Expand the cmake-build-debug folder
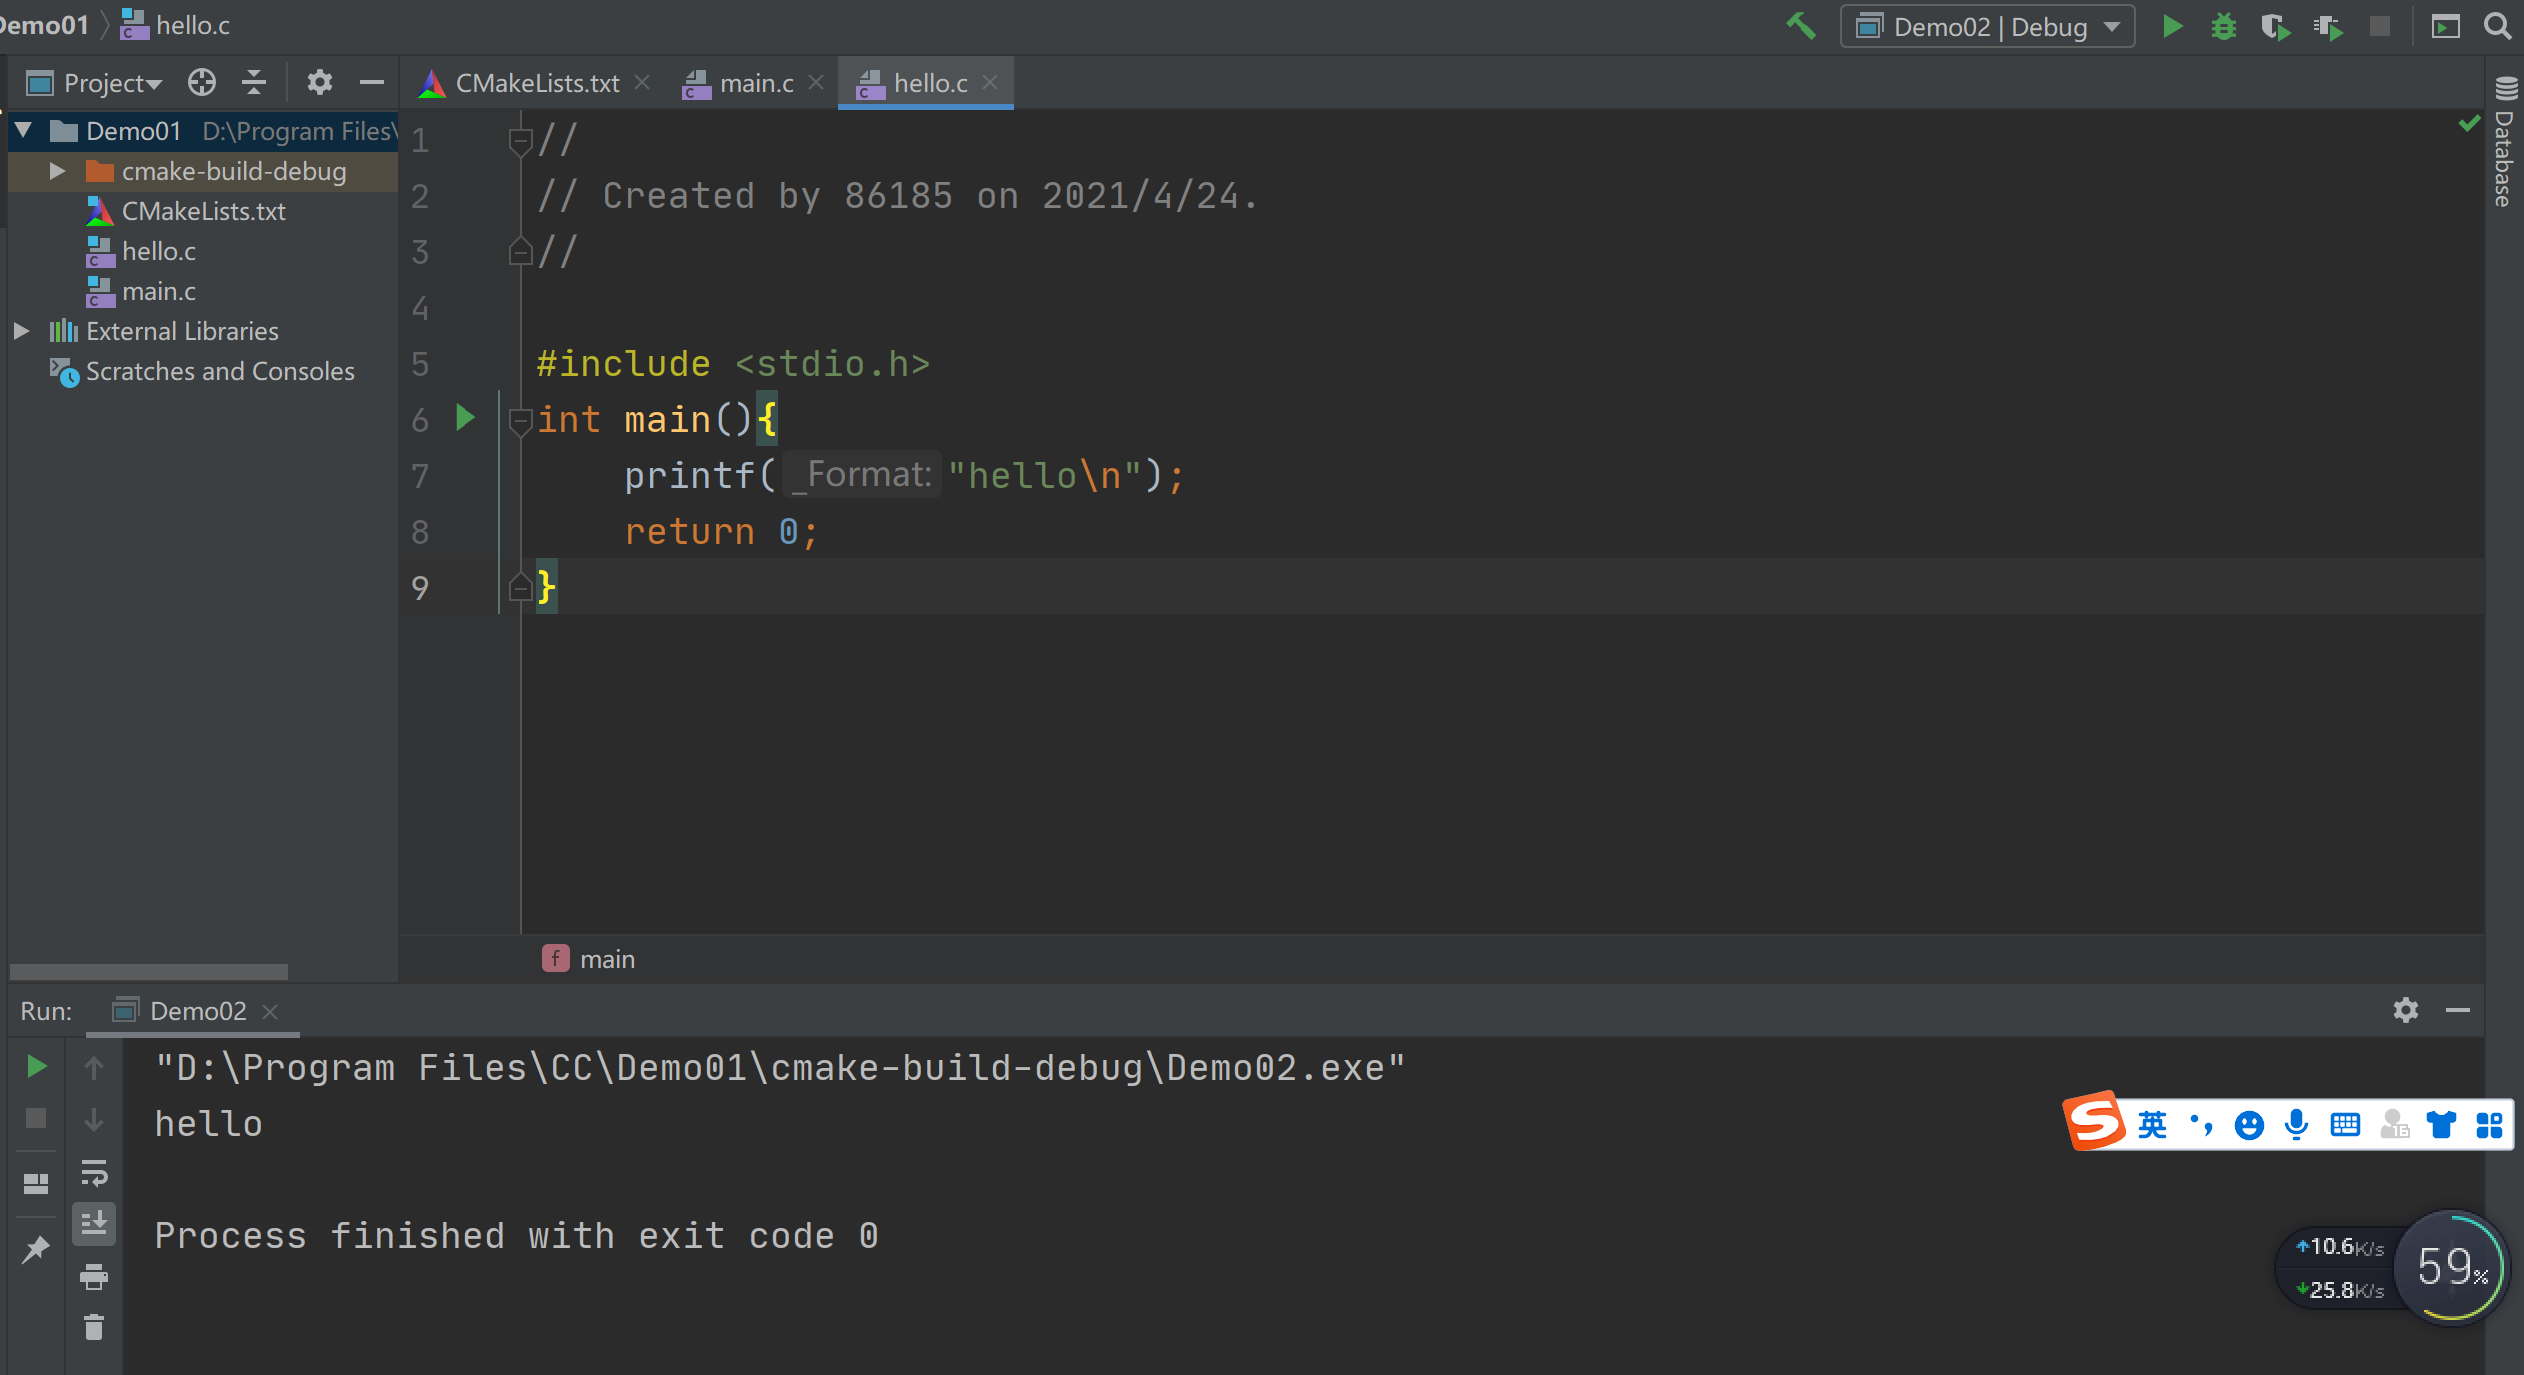Image resolution: width=2524 pixels, height=1375 pixels. pyautogui.click(x=57, y=171)
